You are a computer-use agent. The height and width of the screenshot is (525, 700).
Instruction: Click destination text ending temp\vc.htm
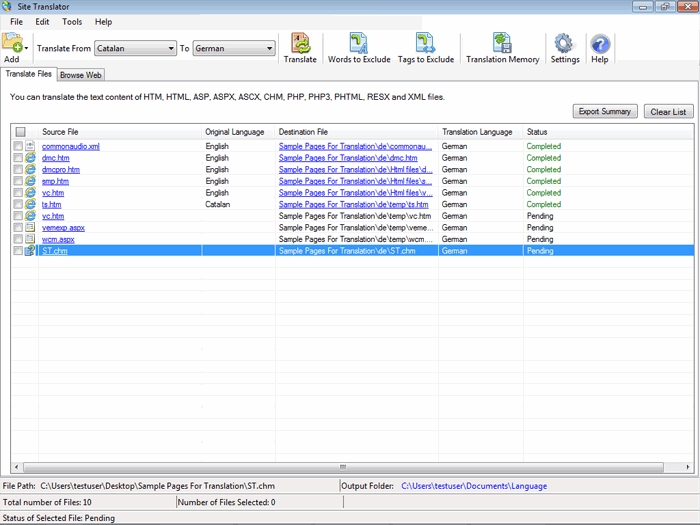[x=355, y=216]
